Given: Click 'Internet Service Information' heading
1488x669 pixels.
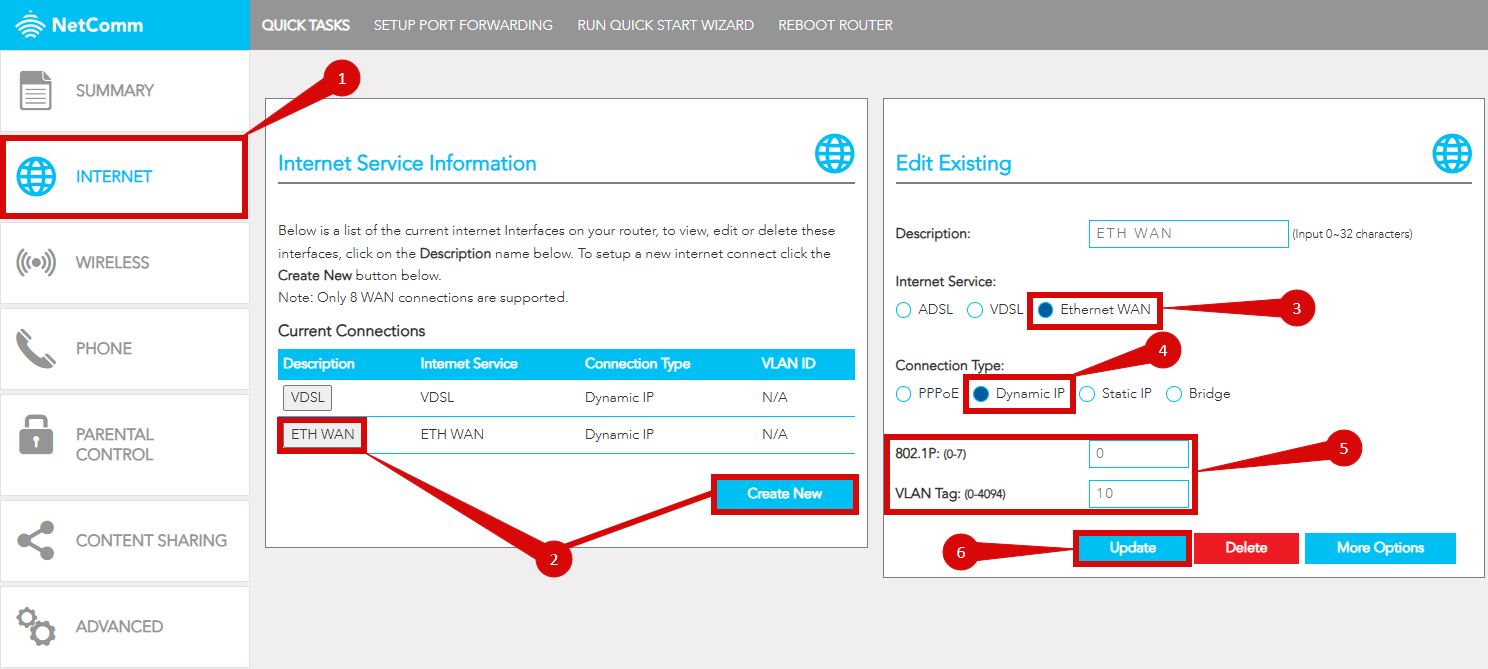Looking at the screenshot, I should [x=407, y=164].
